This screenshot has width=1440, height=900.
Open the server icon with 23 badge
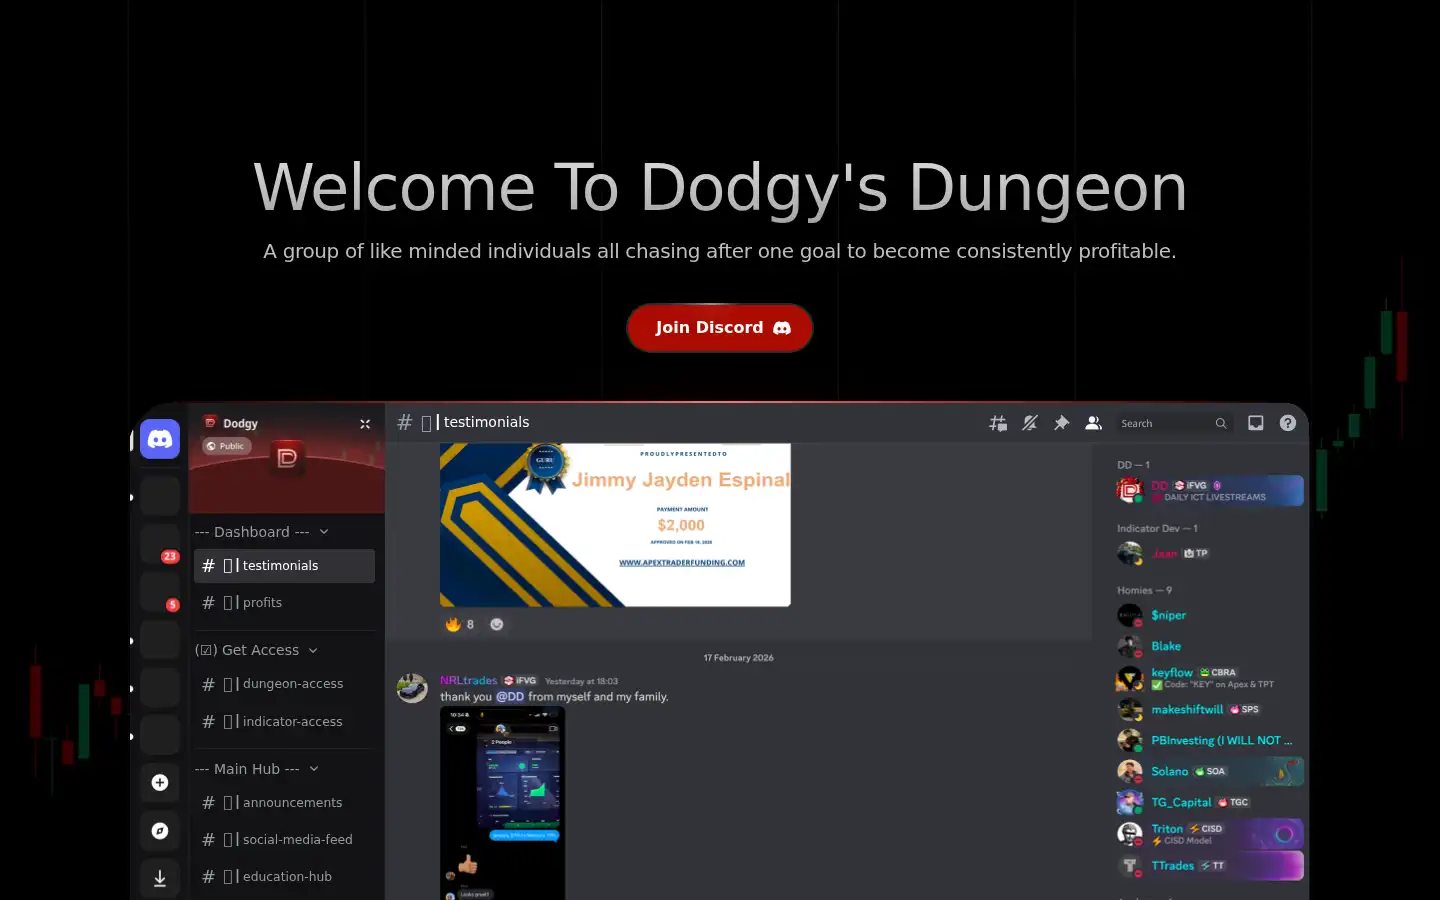[x=160, y=544]
